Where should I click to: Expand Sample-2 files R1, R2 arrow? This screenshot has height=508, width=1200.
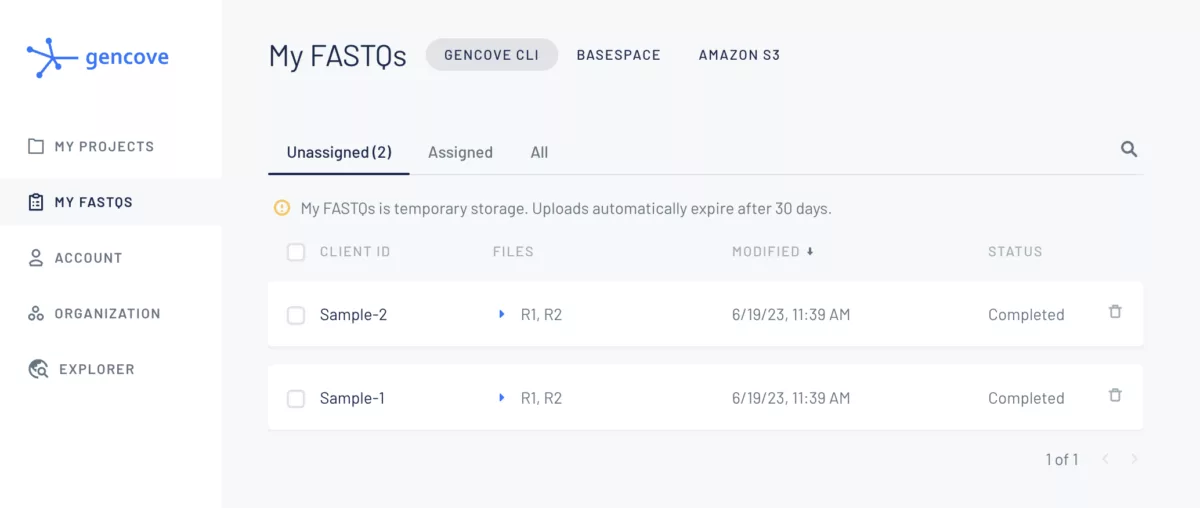502,314
